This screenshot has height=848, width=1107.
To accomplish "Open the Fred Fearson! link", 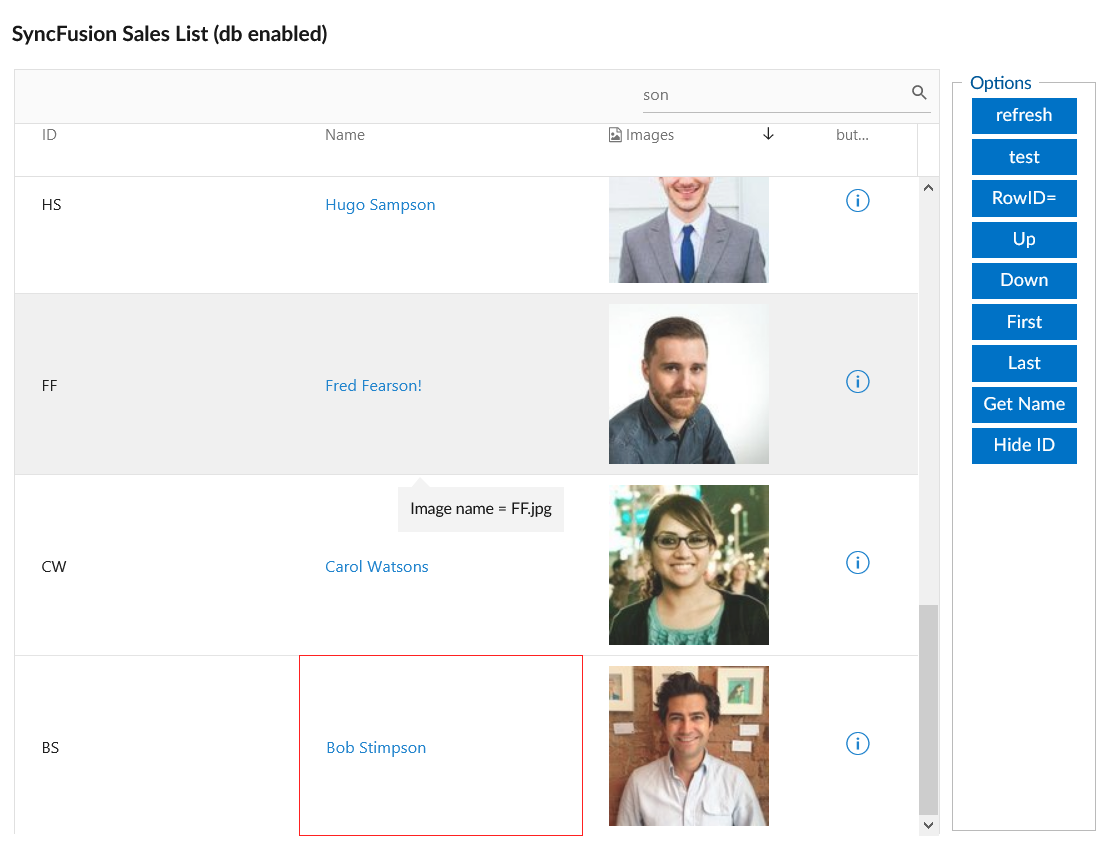I will point(373,386).
